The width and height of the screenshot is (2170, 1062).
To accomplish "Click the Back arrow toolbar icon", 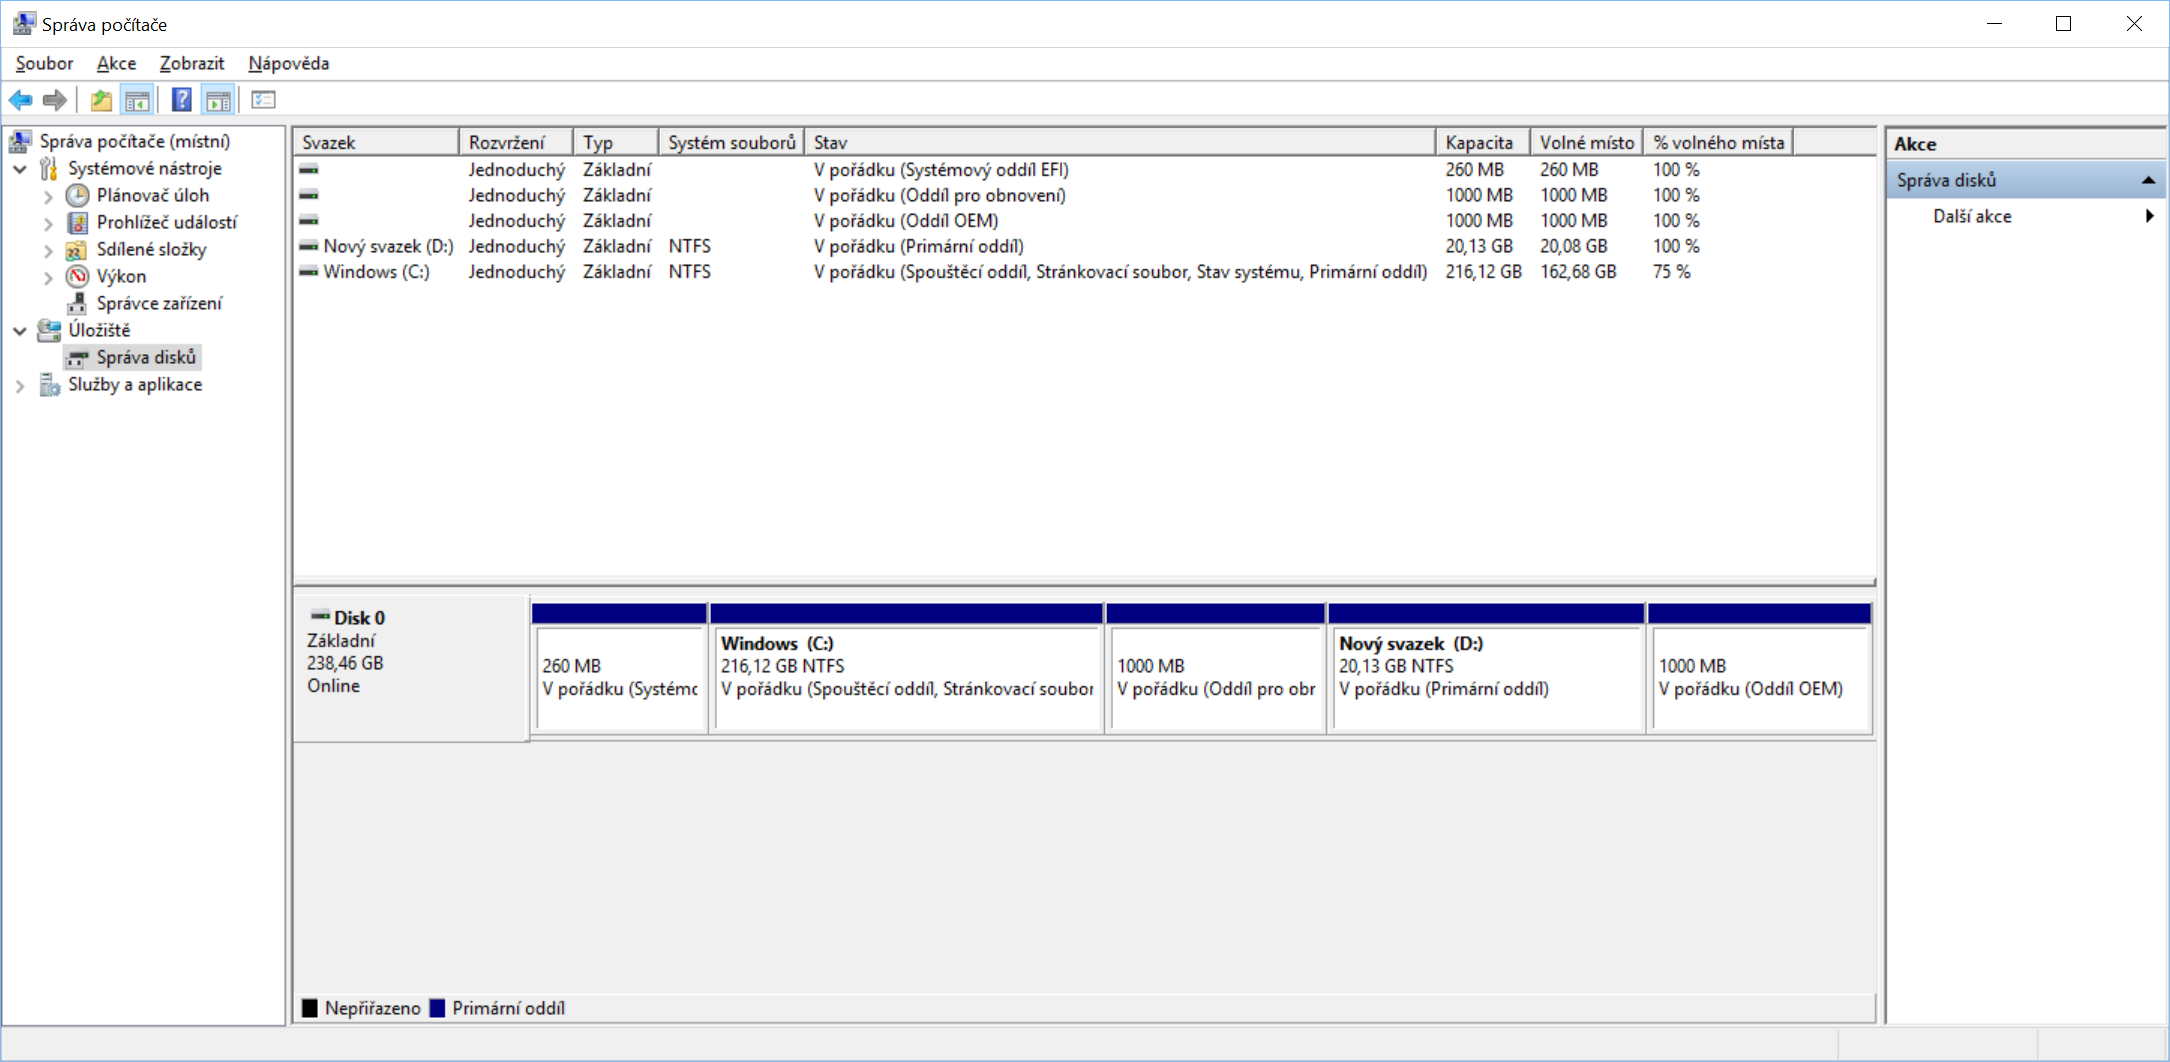I will point(20,100).
